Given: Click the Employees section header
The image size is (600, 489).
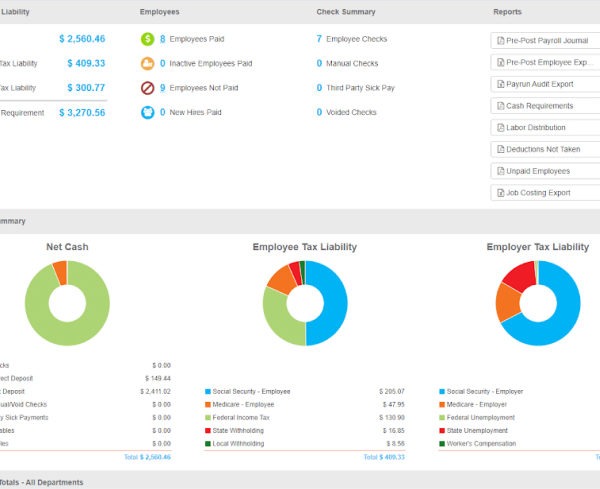Looking at the screenshot, I should (x=159, y=12).
